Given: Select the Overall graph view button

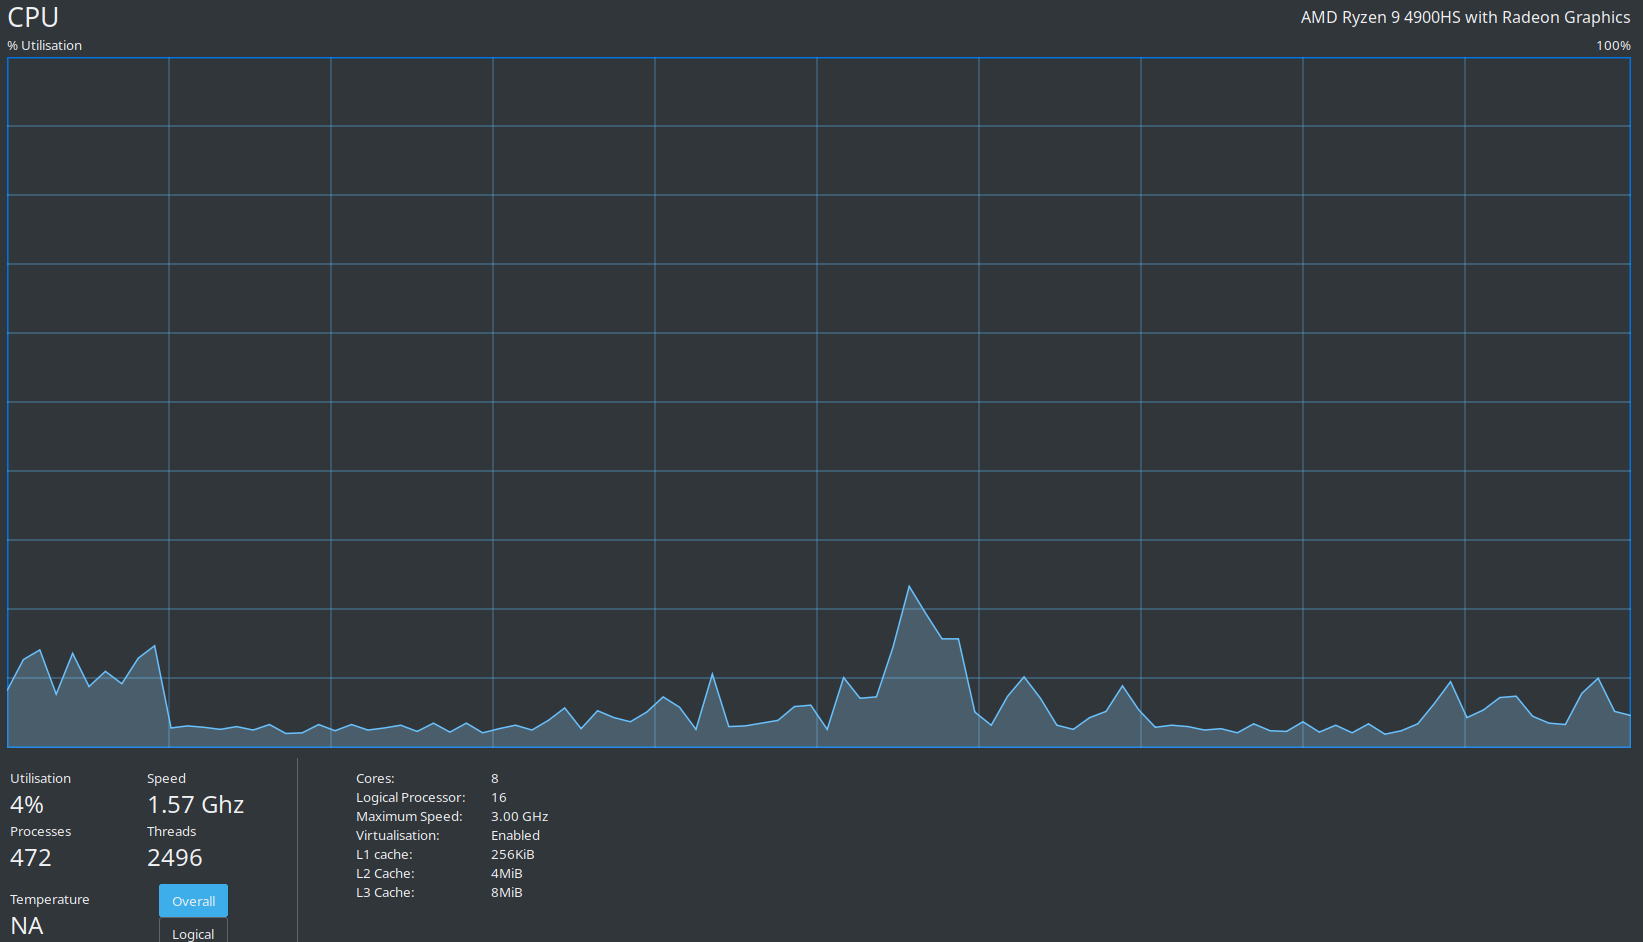Looking at the screenshot, I should pos(193,900).
